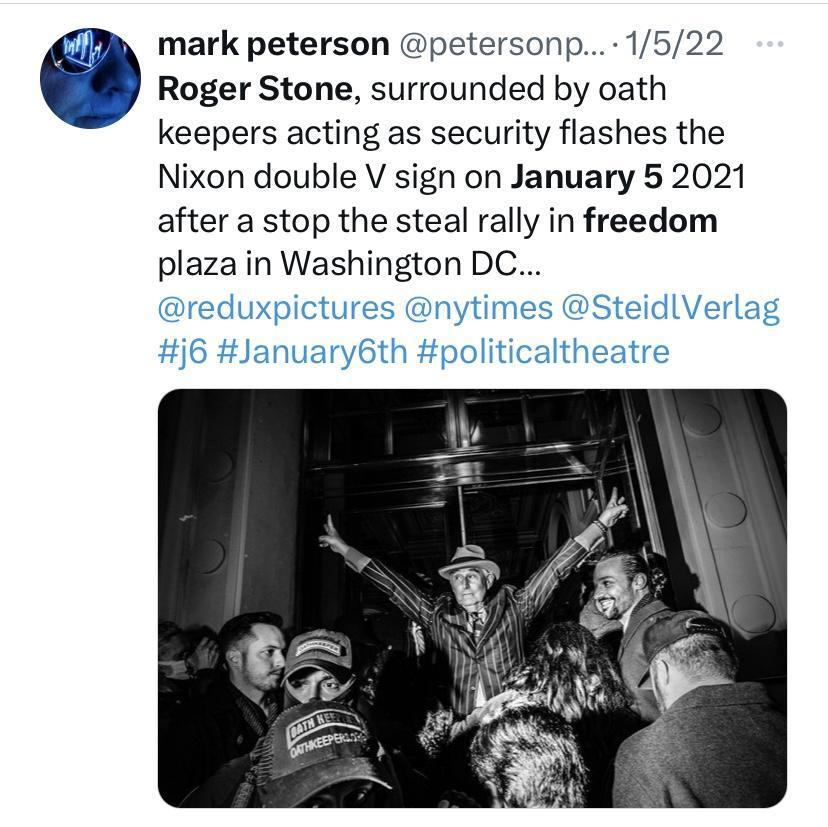Expand truncated text after Washington DC
Viewport: 828px width, 827px height.
[x=530, y=265]
